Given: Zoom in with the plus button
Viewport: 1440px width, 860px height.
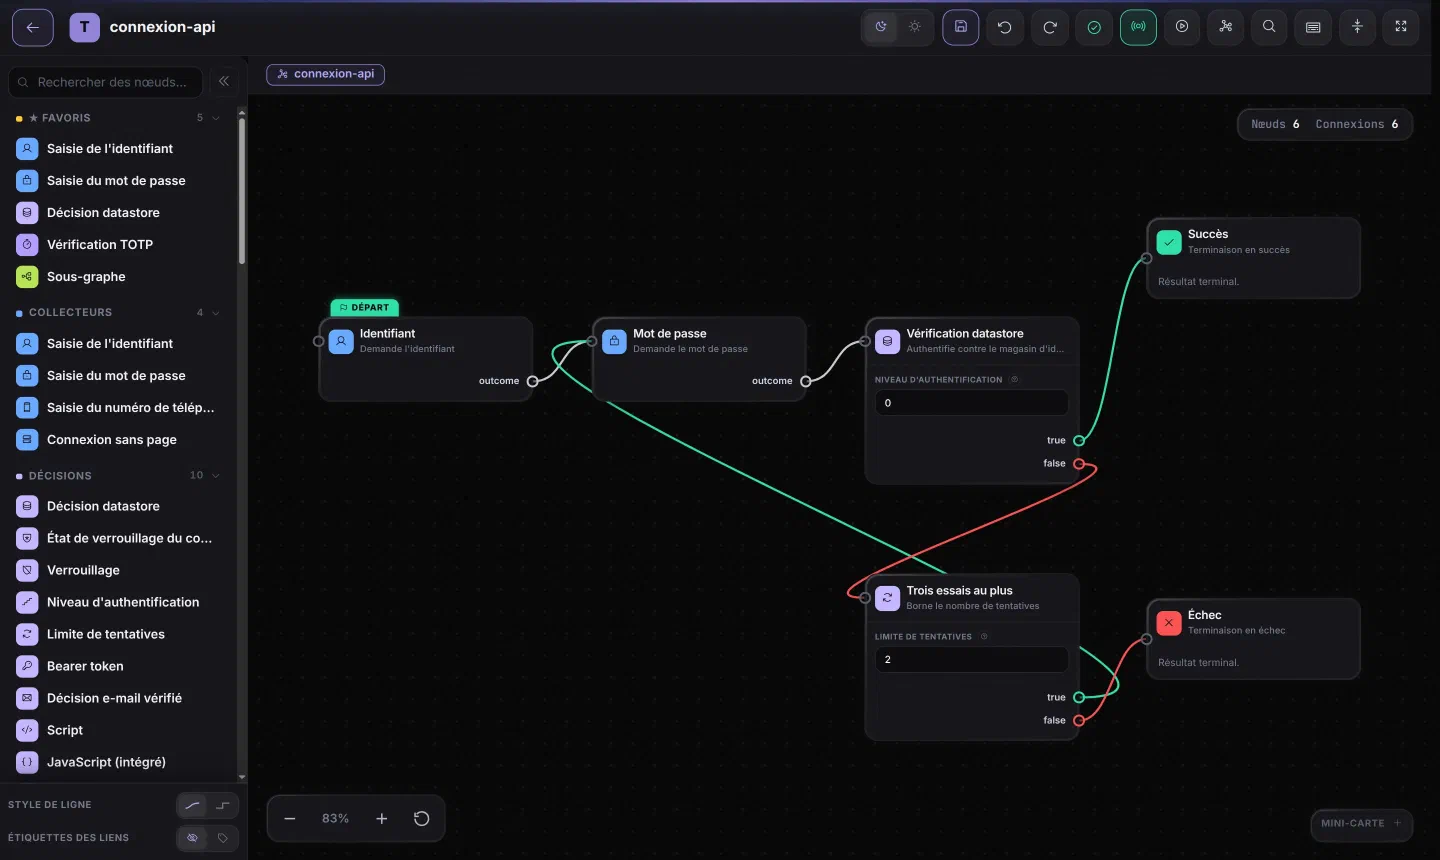Looking at the screenshot, I should coord(381,818).
